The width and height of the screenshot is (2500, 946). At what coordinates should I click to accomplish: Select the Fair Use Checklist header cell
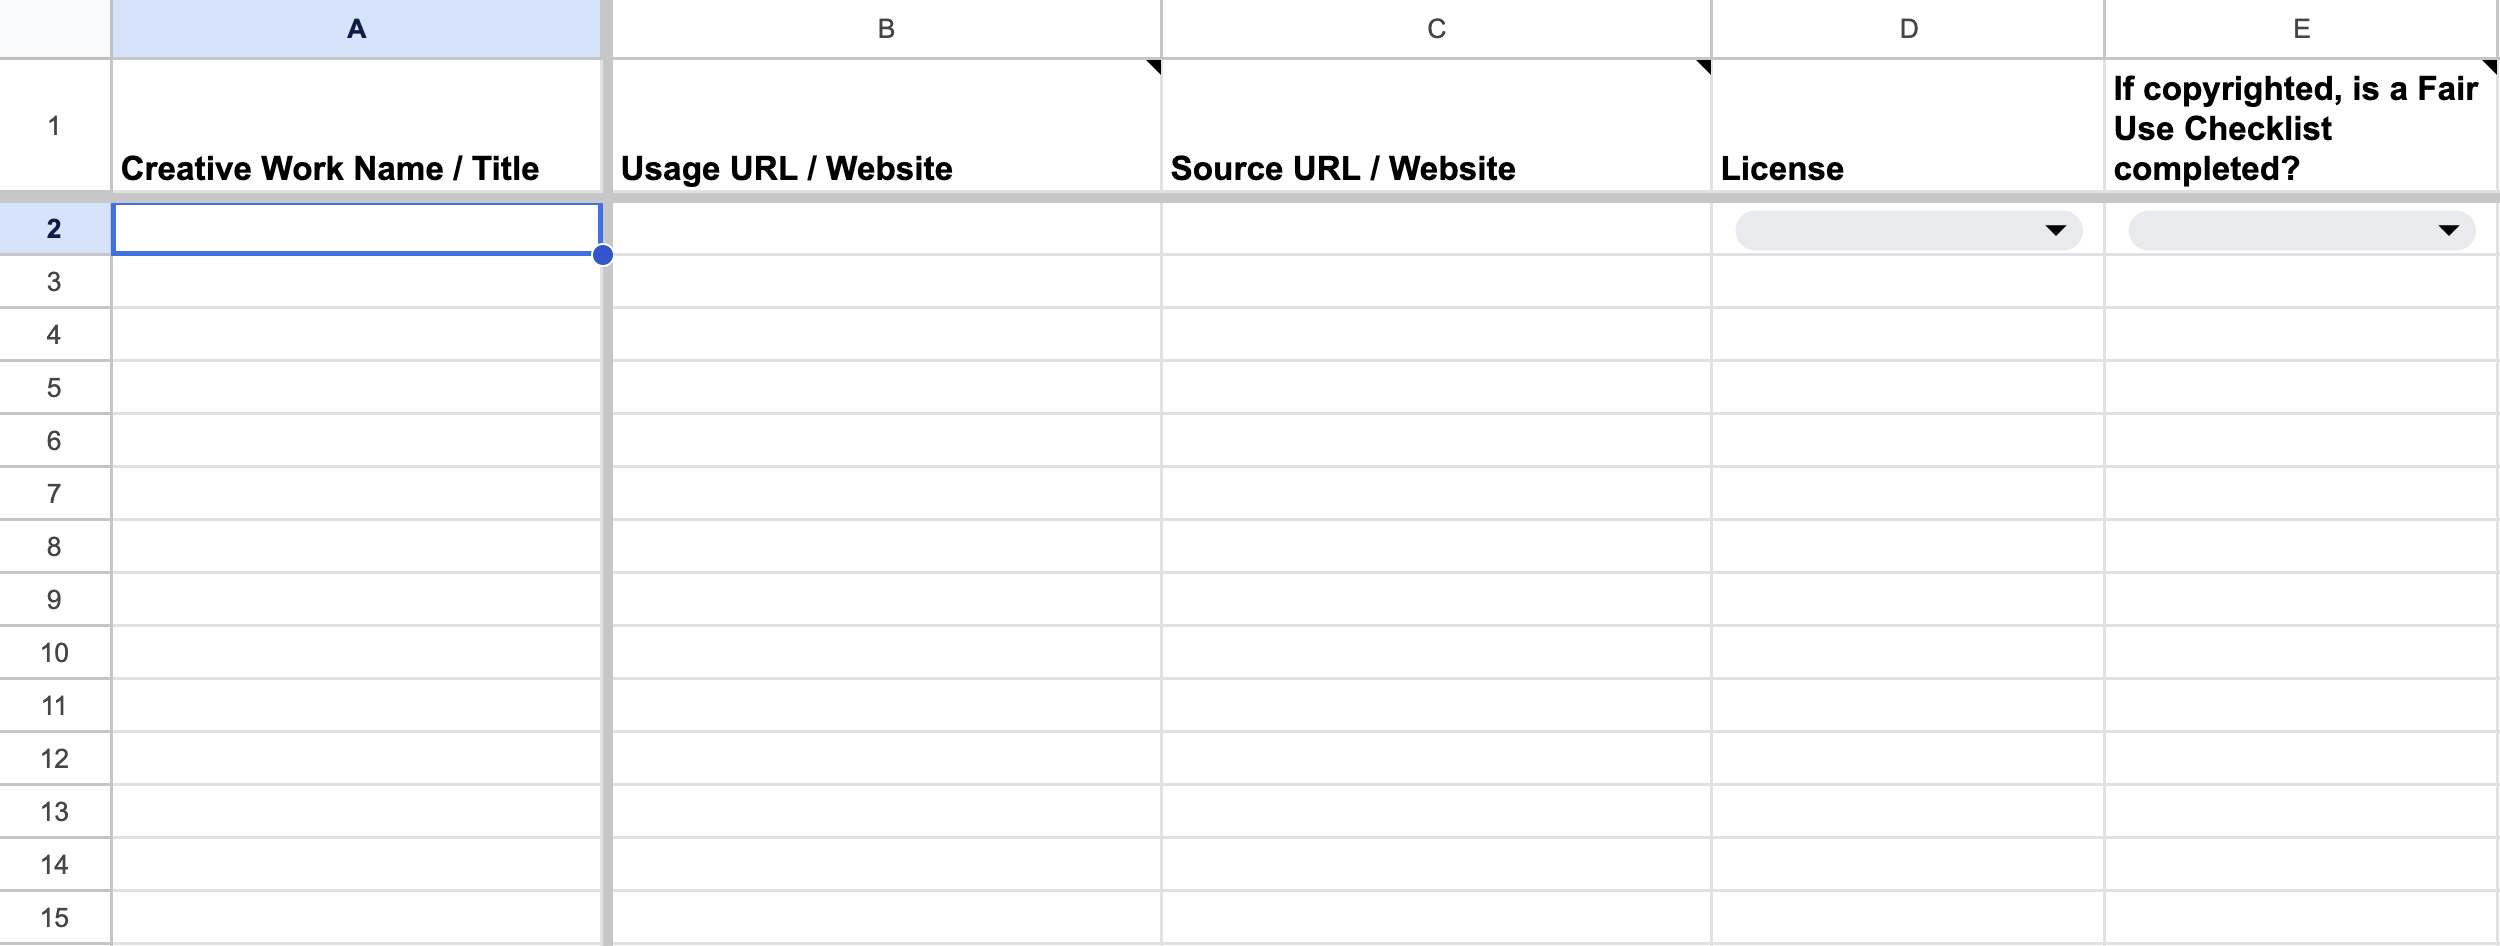(2301, 126)
